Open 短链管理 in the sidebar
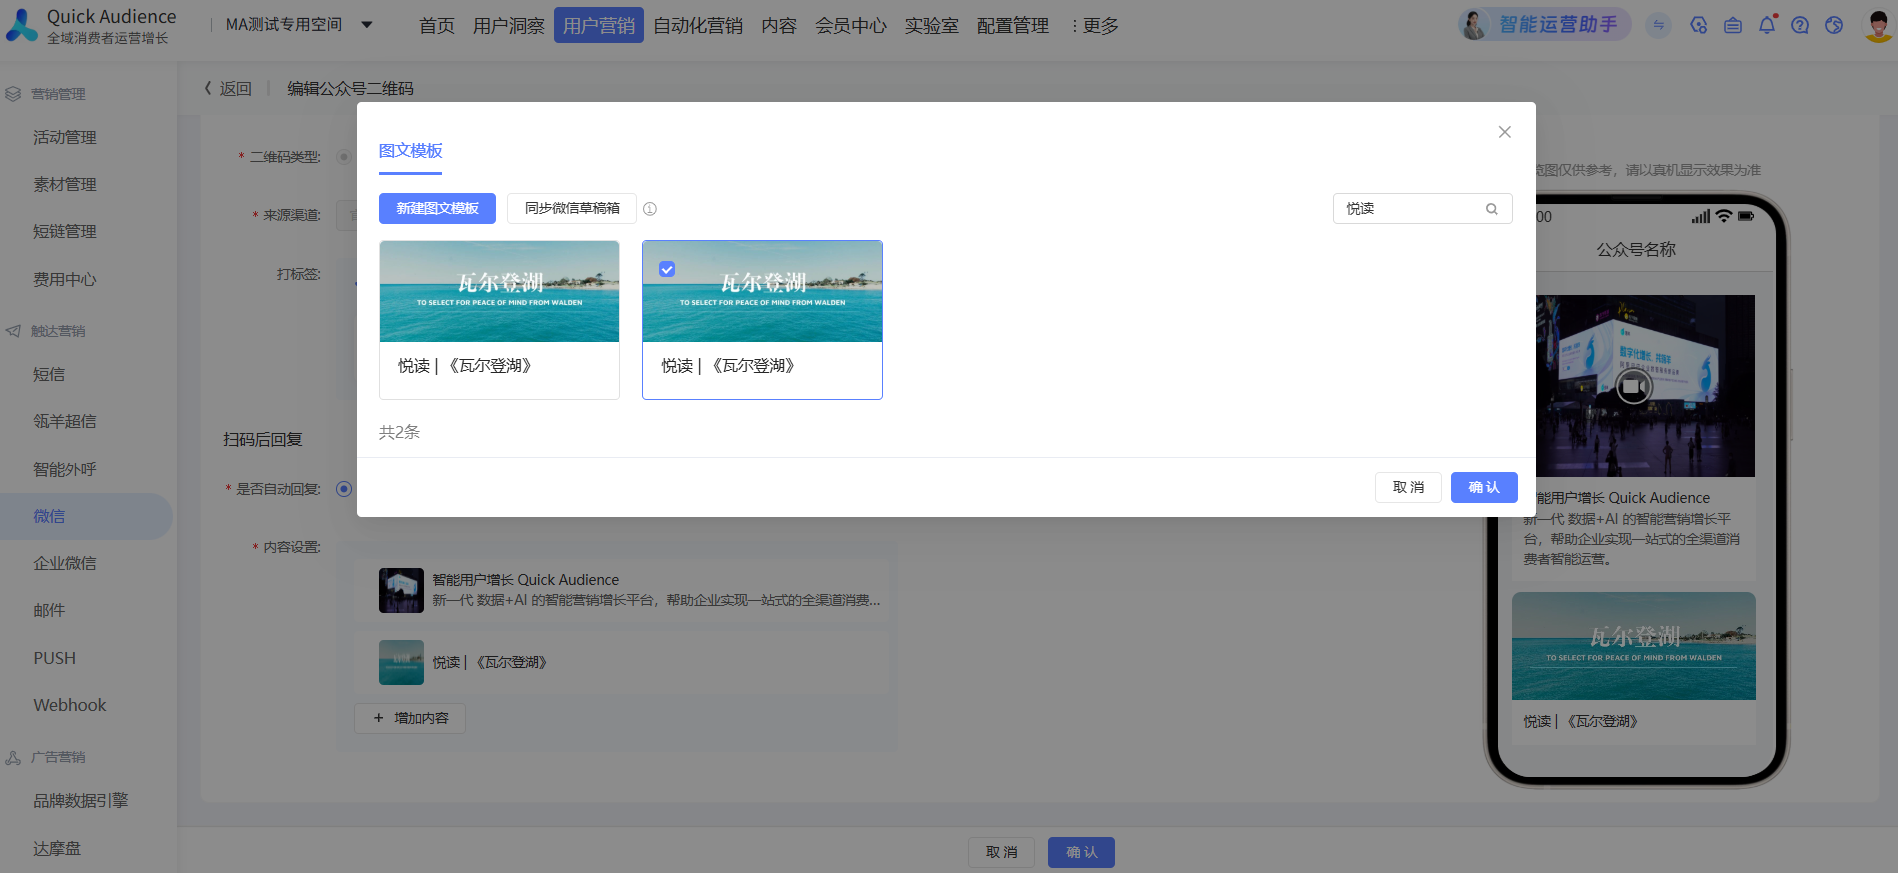This screenshot has width=1898, height=873. pyautogui.click(x=65, y=231)
